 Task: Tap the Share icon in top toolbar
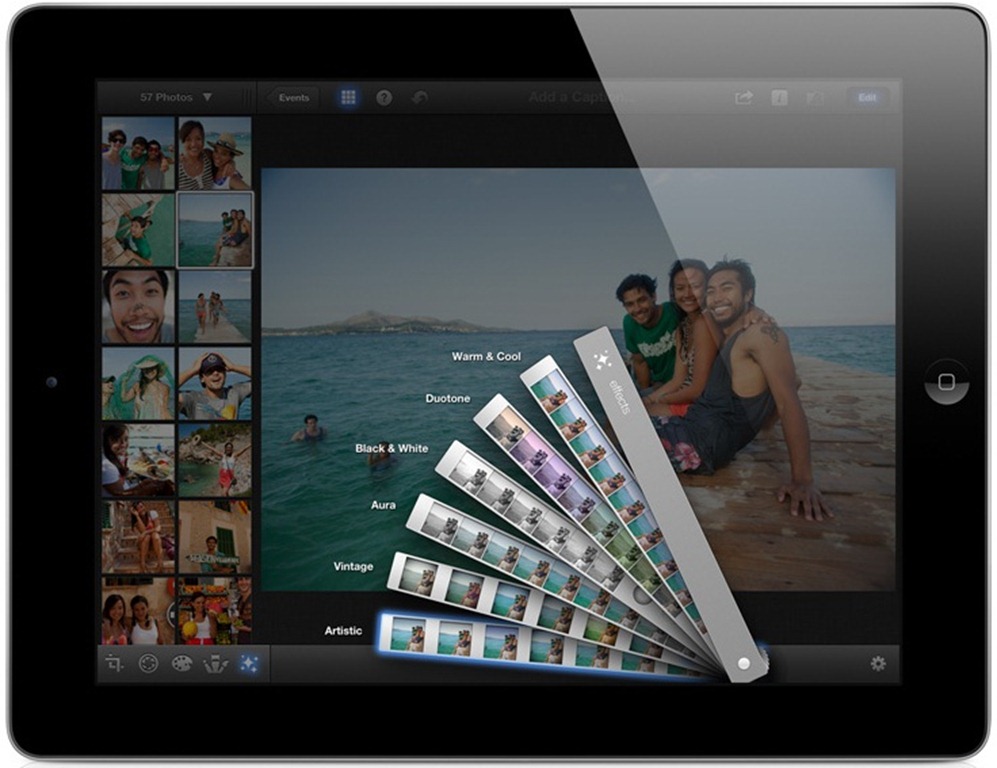743,98
